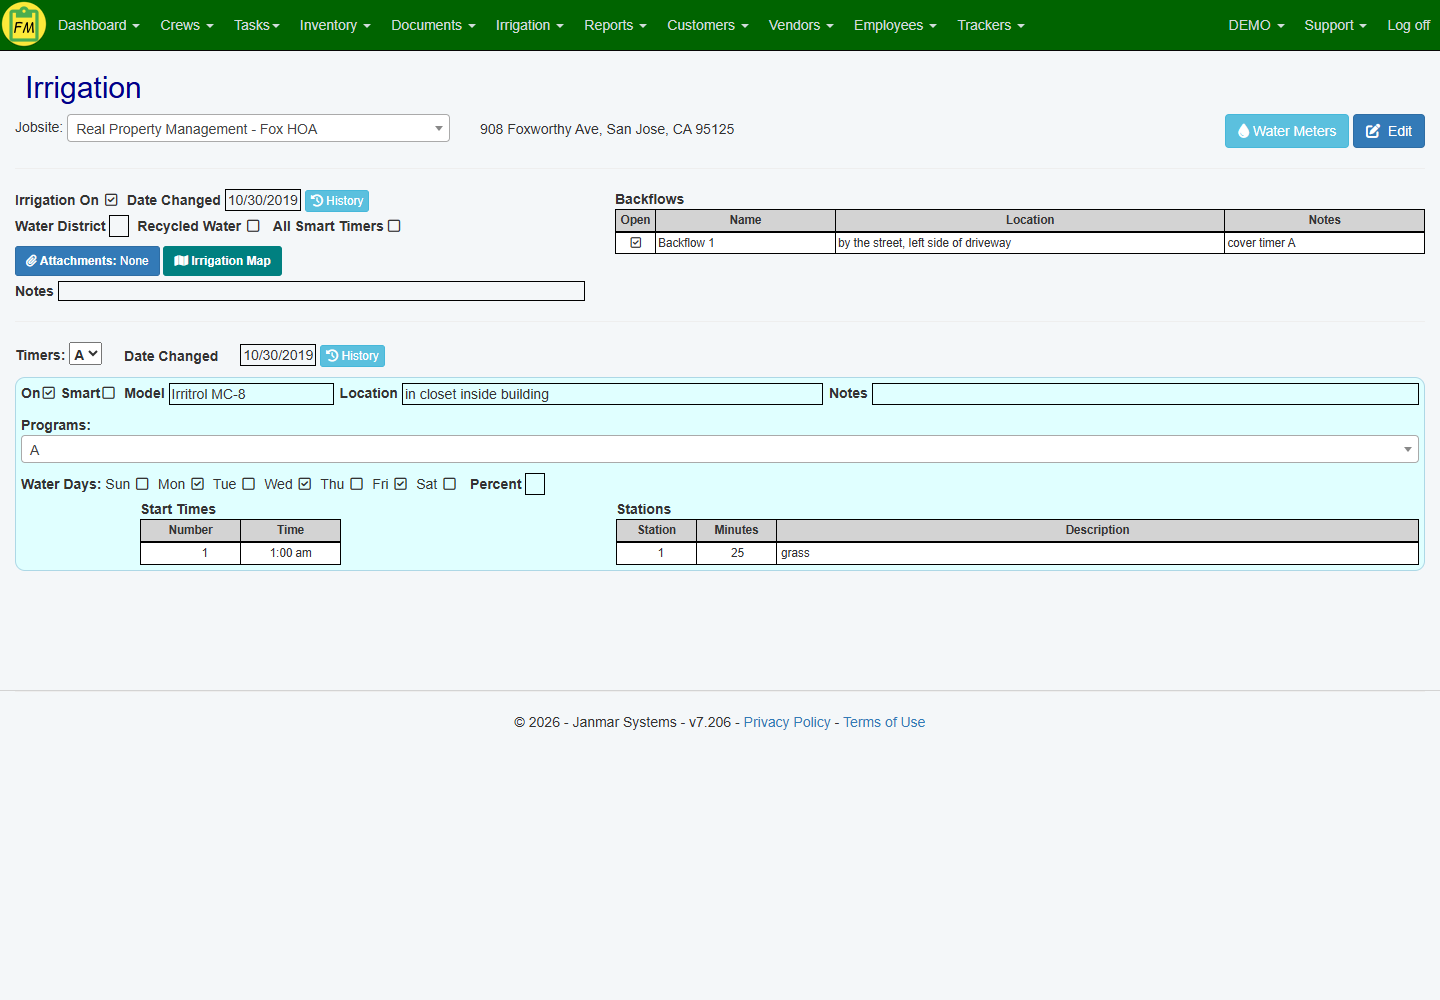Open irrigation History next to Irrigation On date
1440x1000 pixels.
click(x=337, y=201)
